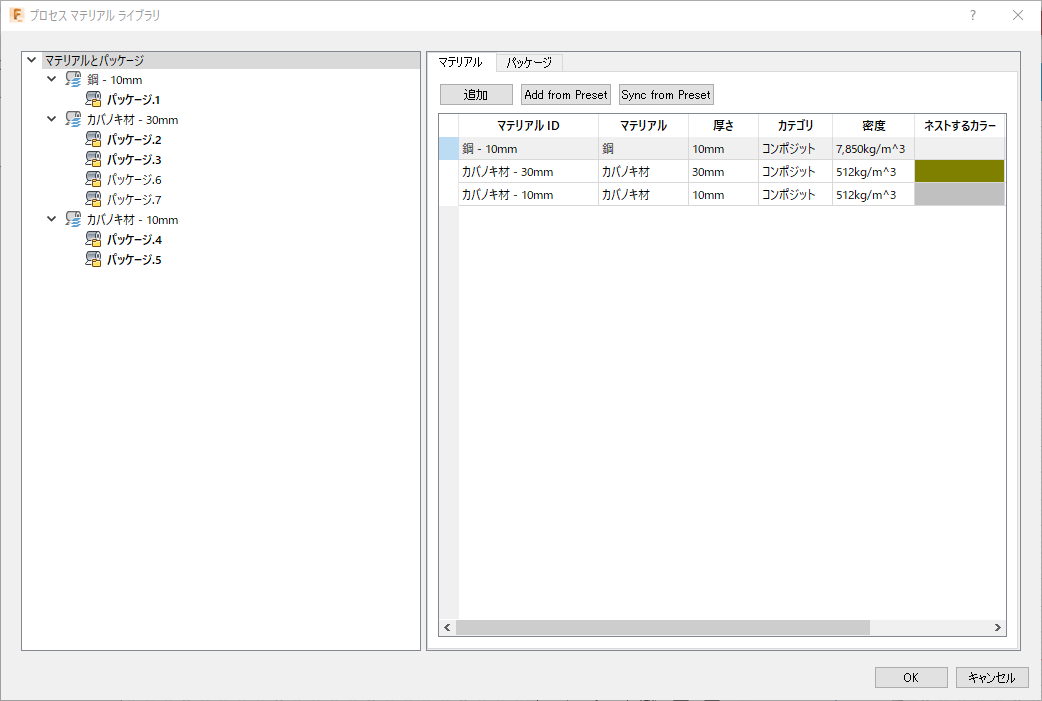Click the package icon beside パッケージ.4

(94, 239)
